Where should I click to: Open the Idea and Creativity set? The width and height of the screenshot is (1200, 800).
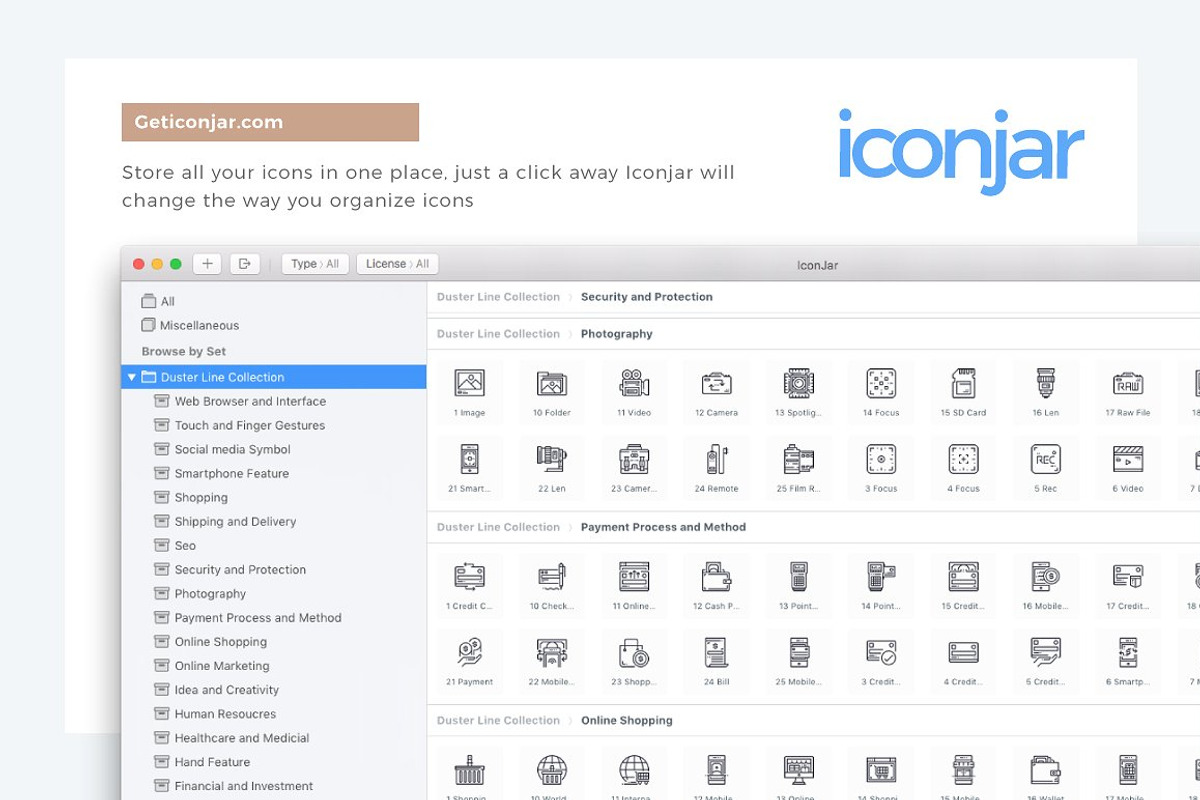click(x=216, y=689)
